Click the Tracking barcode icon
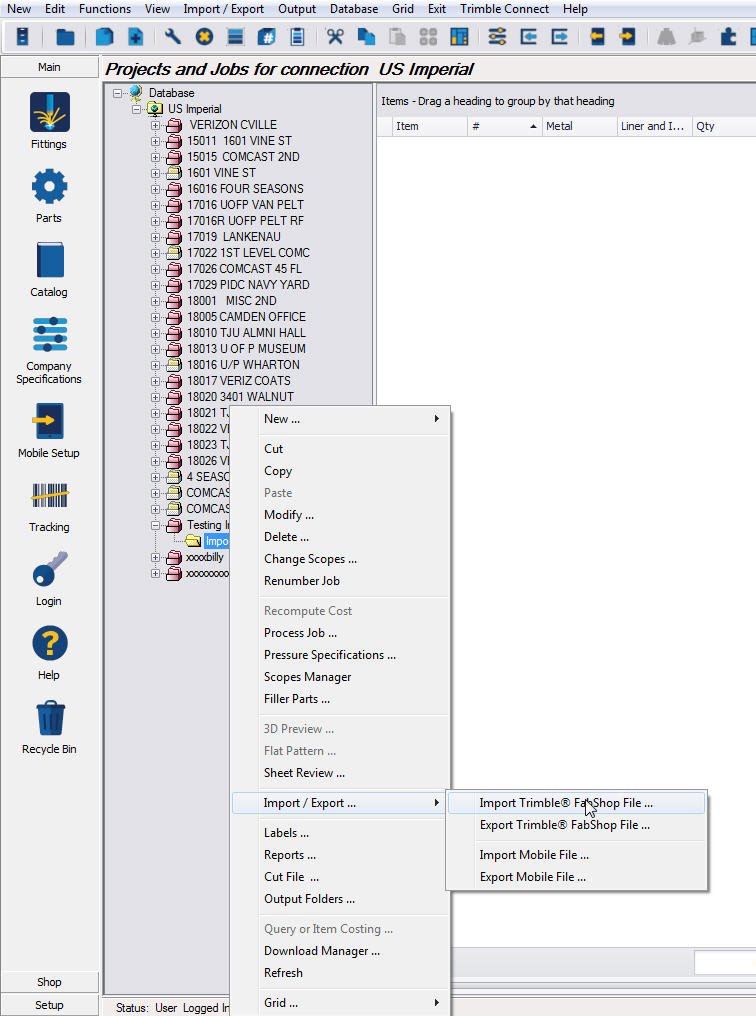Image resolution: width=756 pixels, height=1016 pixels. (x=49, y=497)
